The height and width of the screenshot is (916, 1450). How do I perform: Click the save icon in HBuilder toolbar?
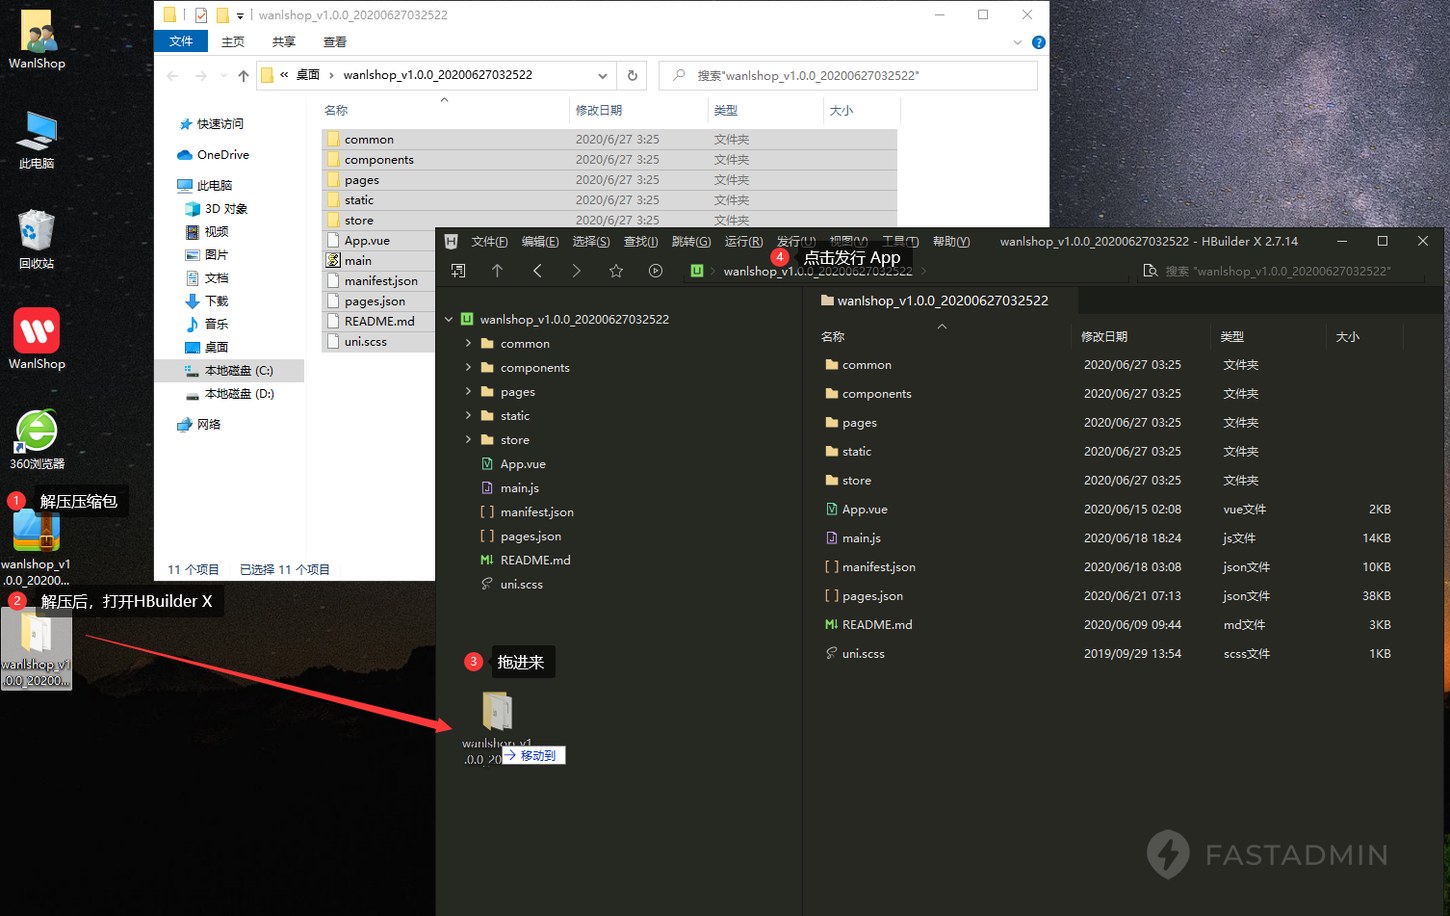point(458,271)
